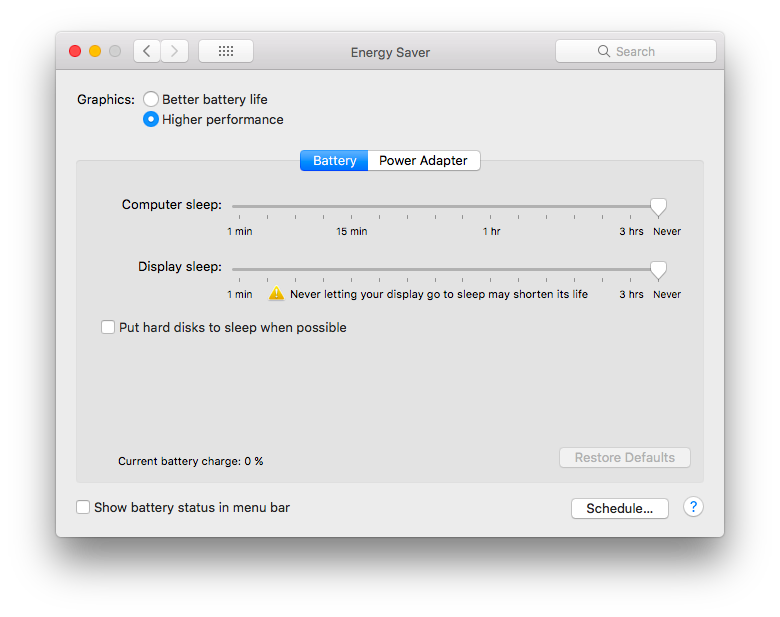Click the Current battery charge: 0 % text
The height and width of the screenshot is (617, 780).
191,461
